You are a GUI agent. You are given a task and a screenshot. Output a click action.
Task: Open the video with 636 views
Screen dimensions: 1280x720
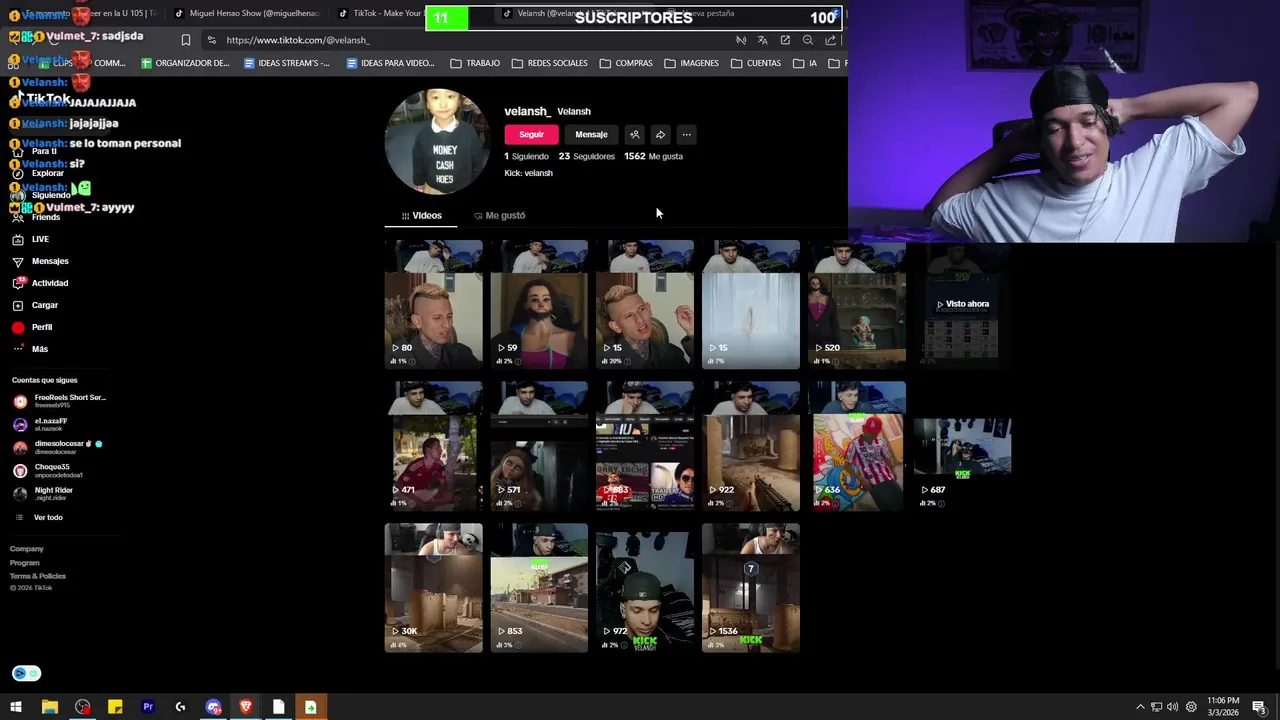pos(857,446)
